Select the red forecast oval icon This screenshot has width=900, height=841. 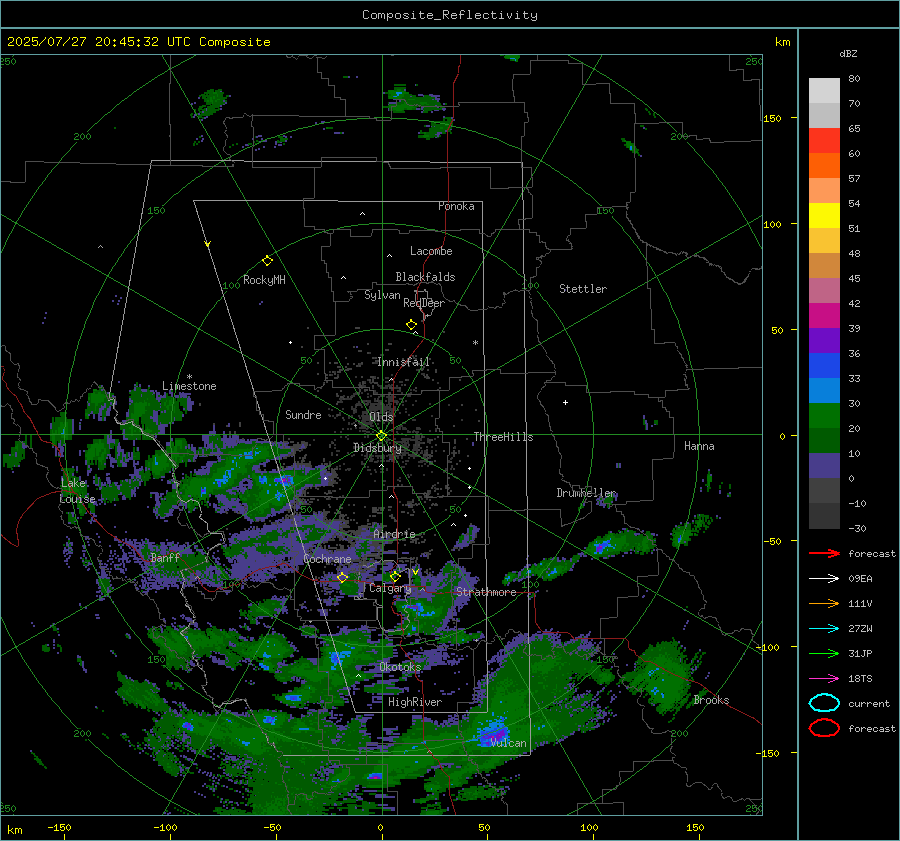[824, 728]
